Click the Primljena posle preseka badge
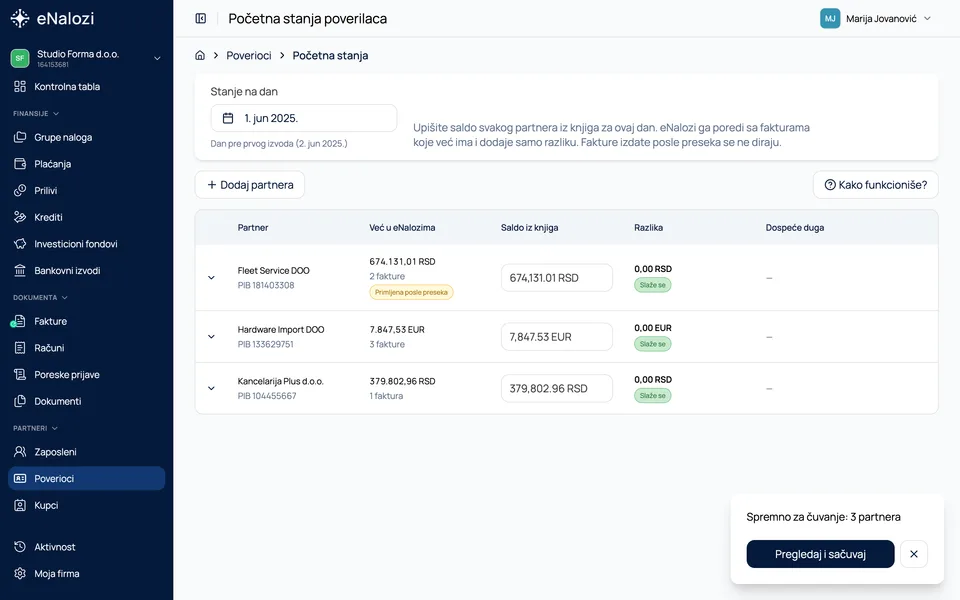 point(411,292)
